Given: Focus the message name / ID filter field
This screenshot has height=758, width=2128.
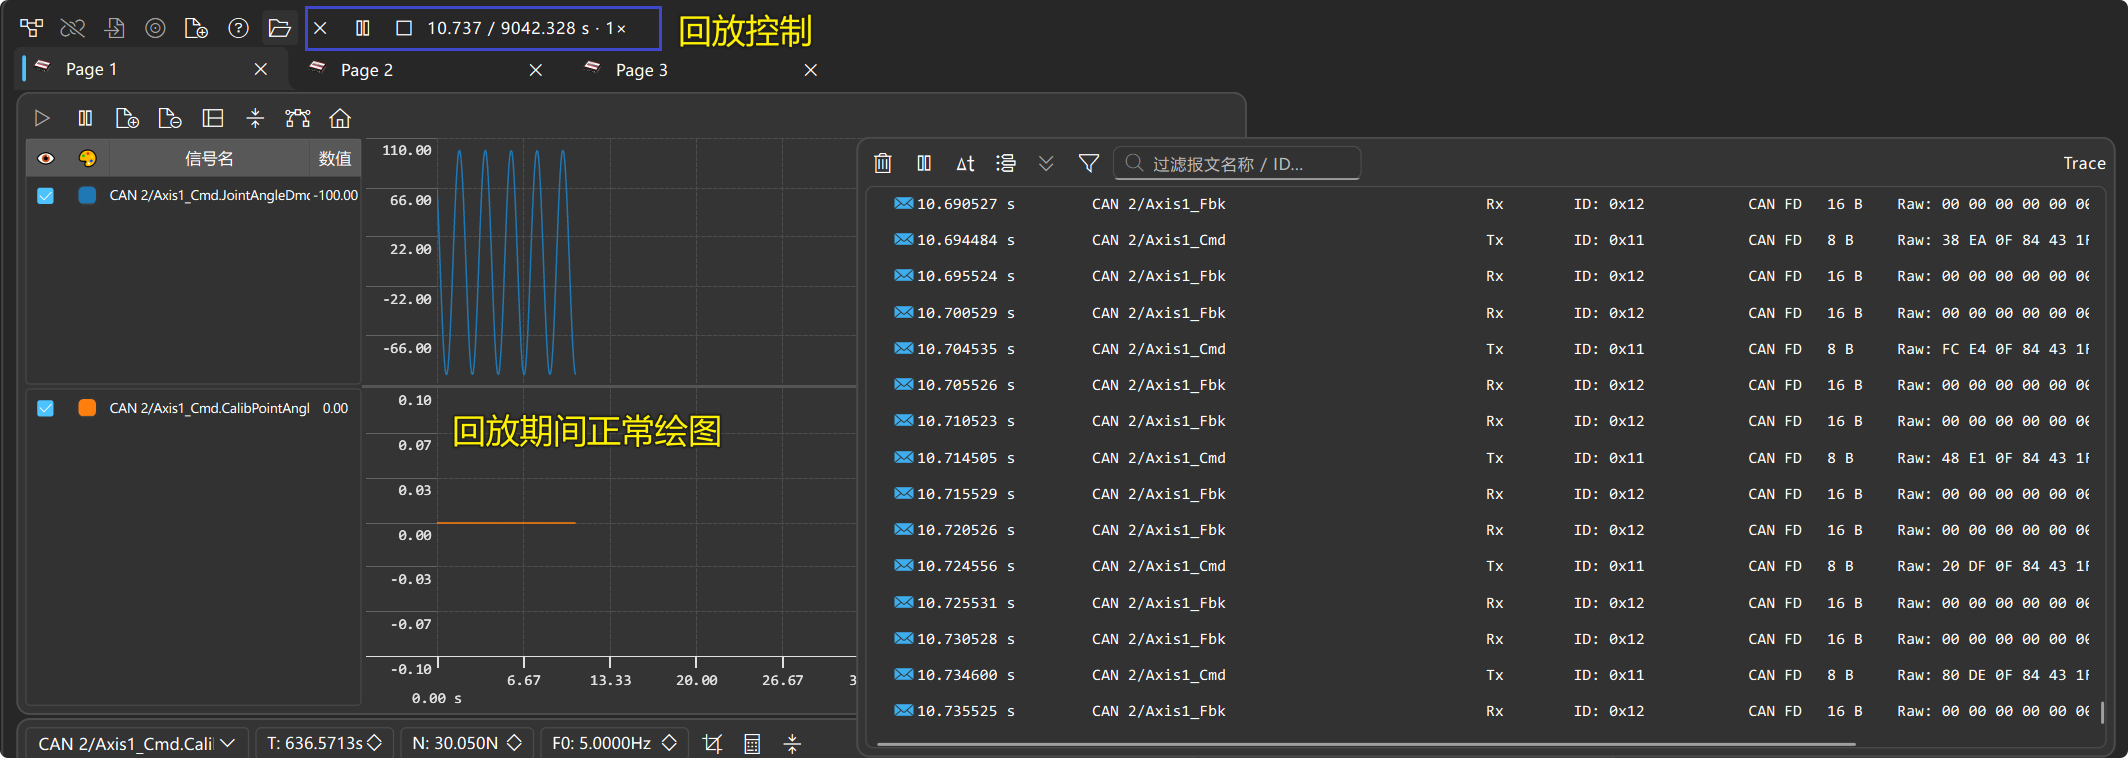Looking at the screenshot, I should 1237,163.
